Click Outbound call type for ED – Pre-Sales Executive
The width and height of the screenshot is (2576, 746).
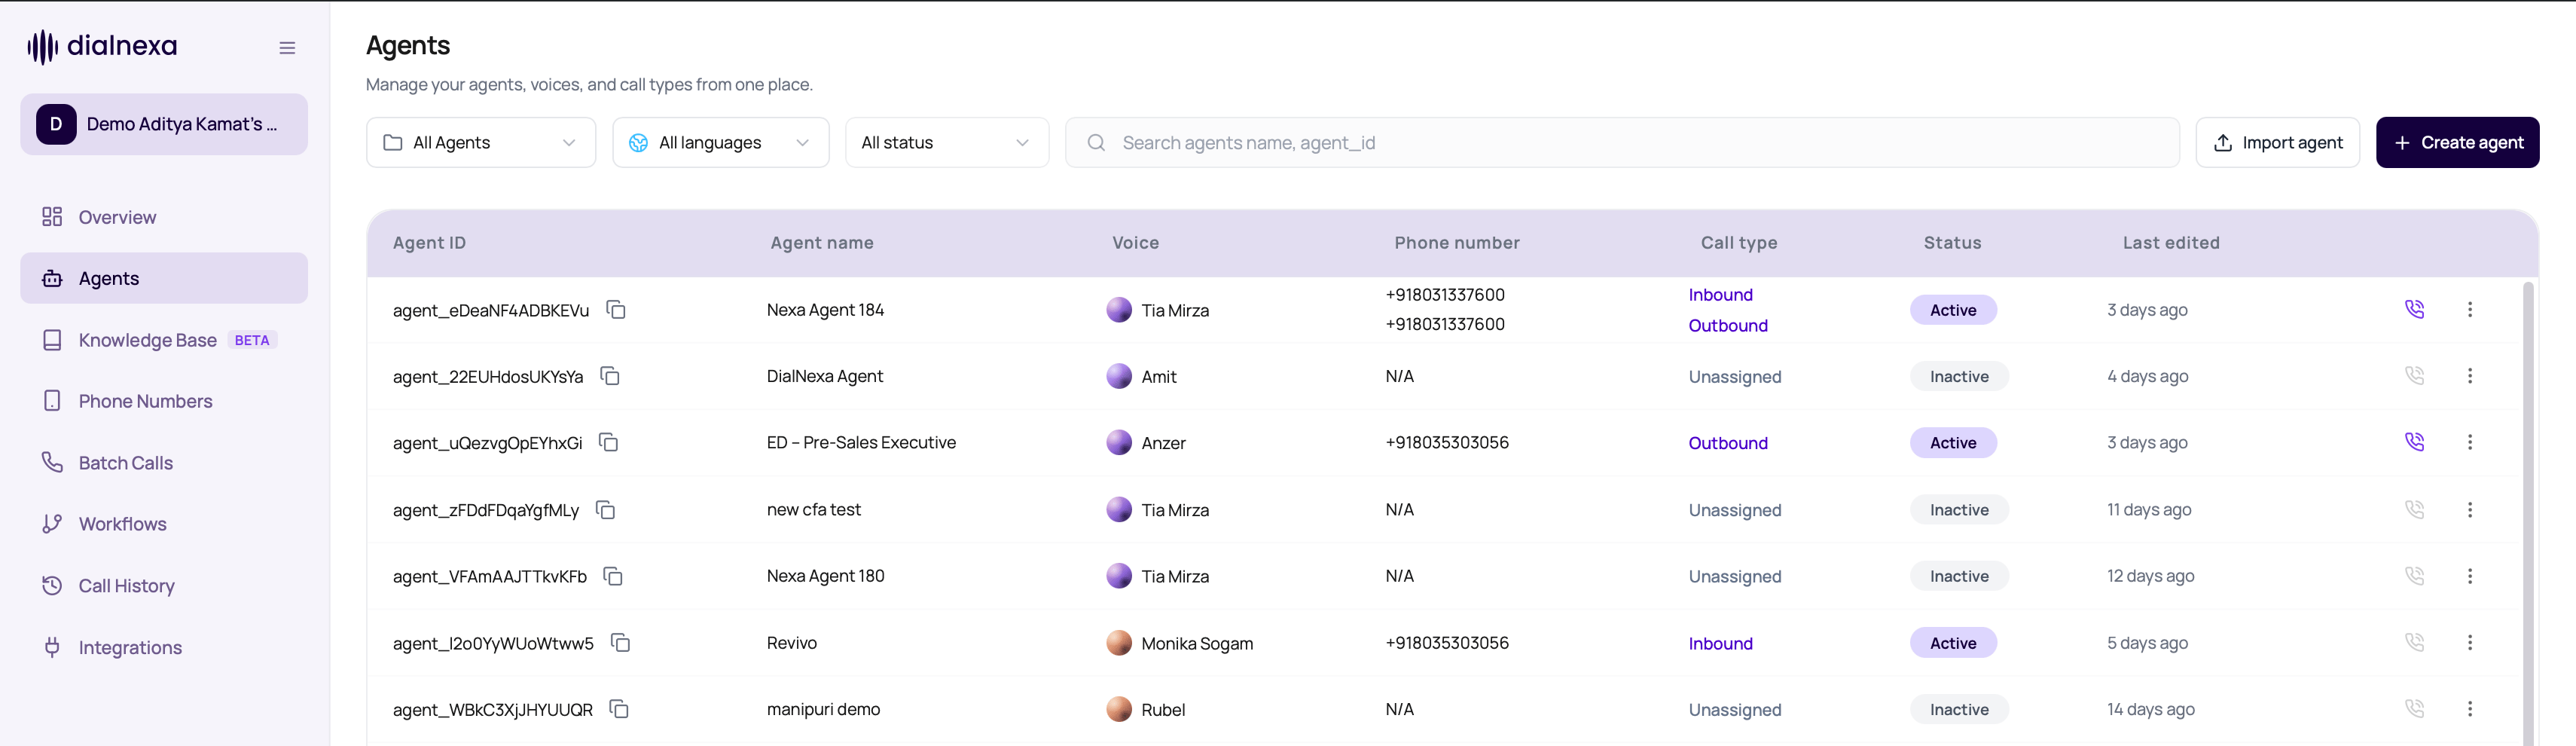coord(1727,443)
